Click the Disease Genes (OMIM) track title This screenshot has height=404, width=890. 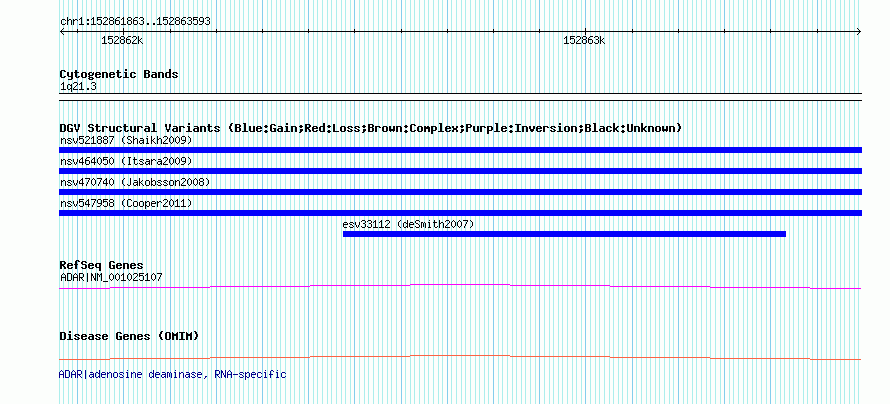[x=129, y=336]
